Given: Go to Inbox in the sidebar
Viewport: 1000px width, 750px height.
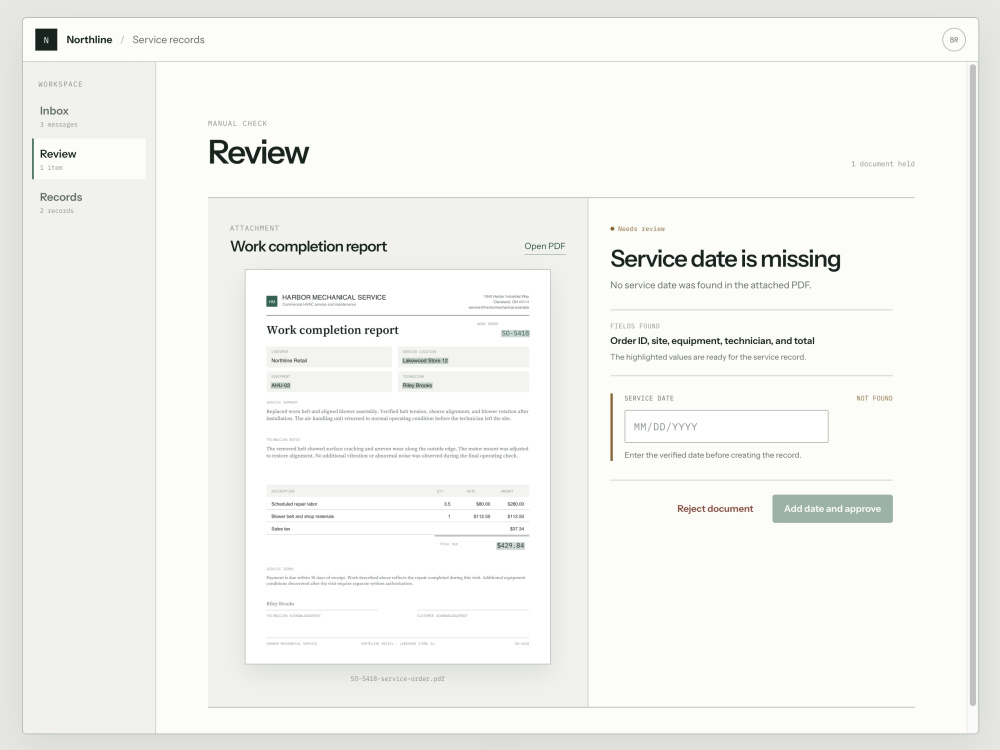Looking at the screenshot, I should pyautogui.click(x=89, y=116).
